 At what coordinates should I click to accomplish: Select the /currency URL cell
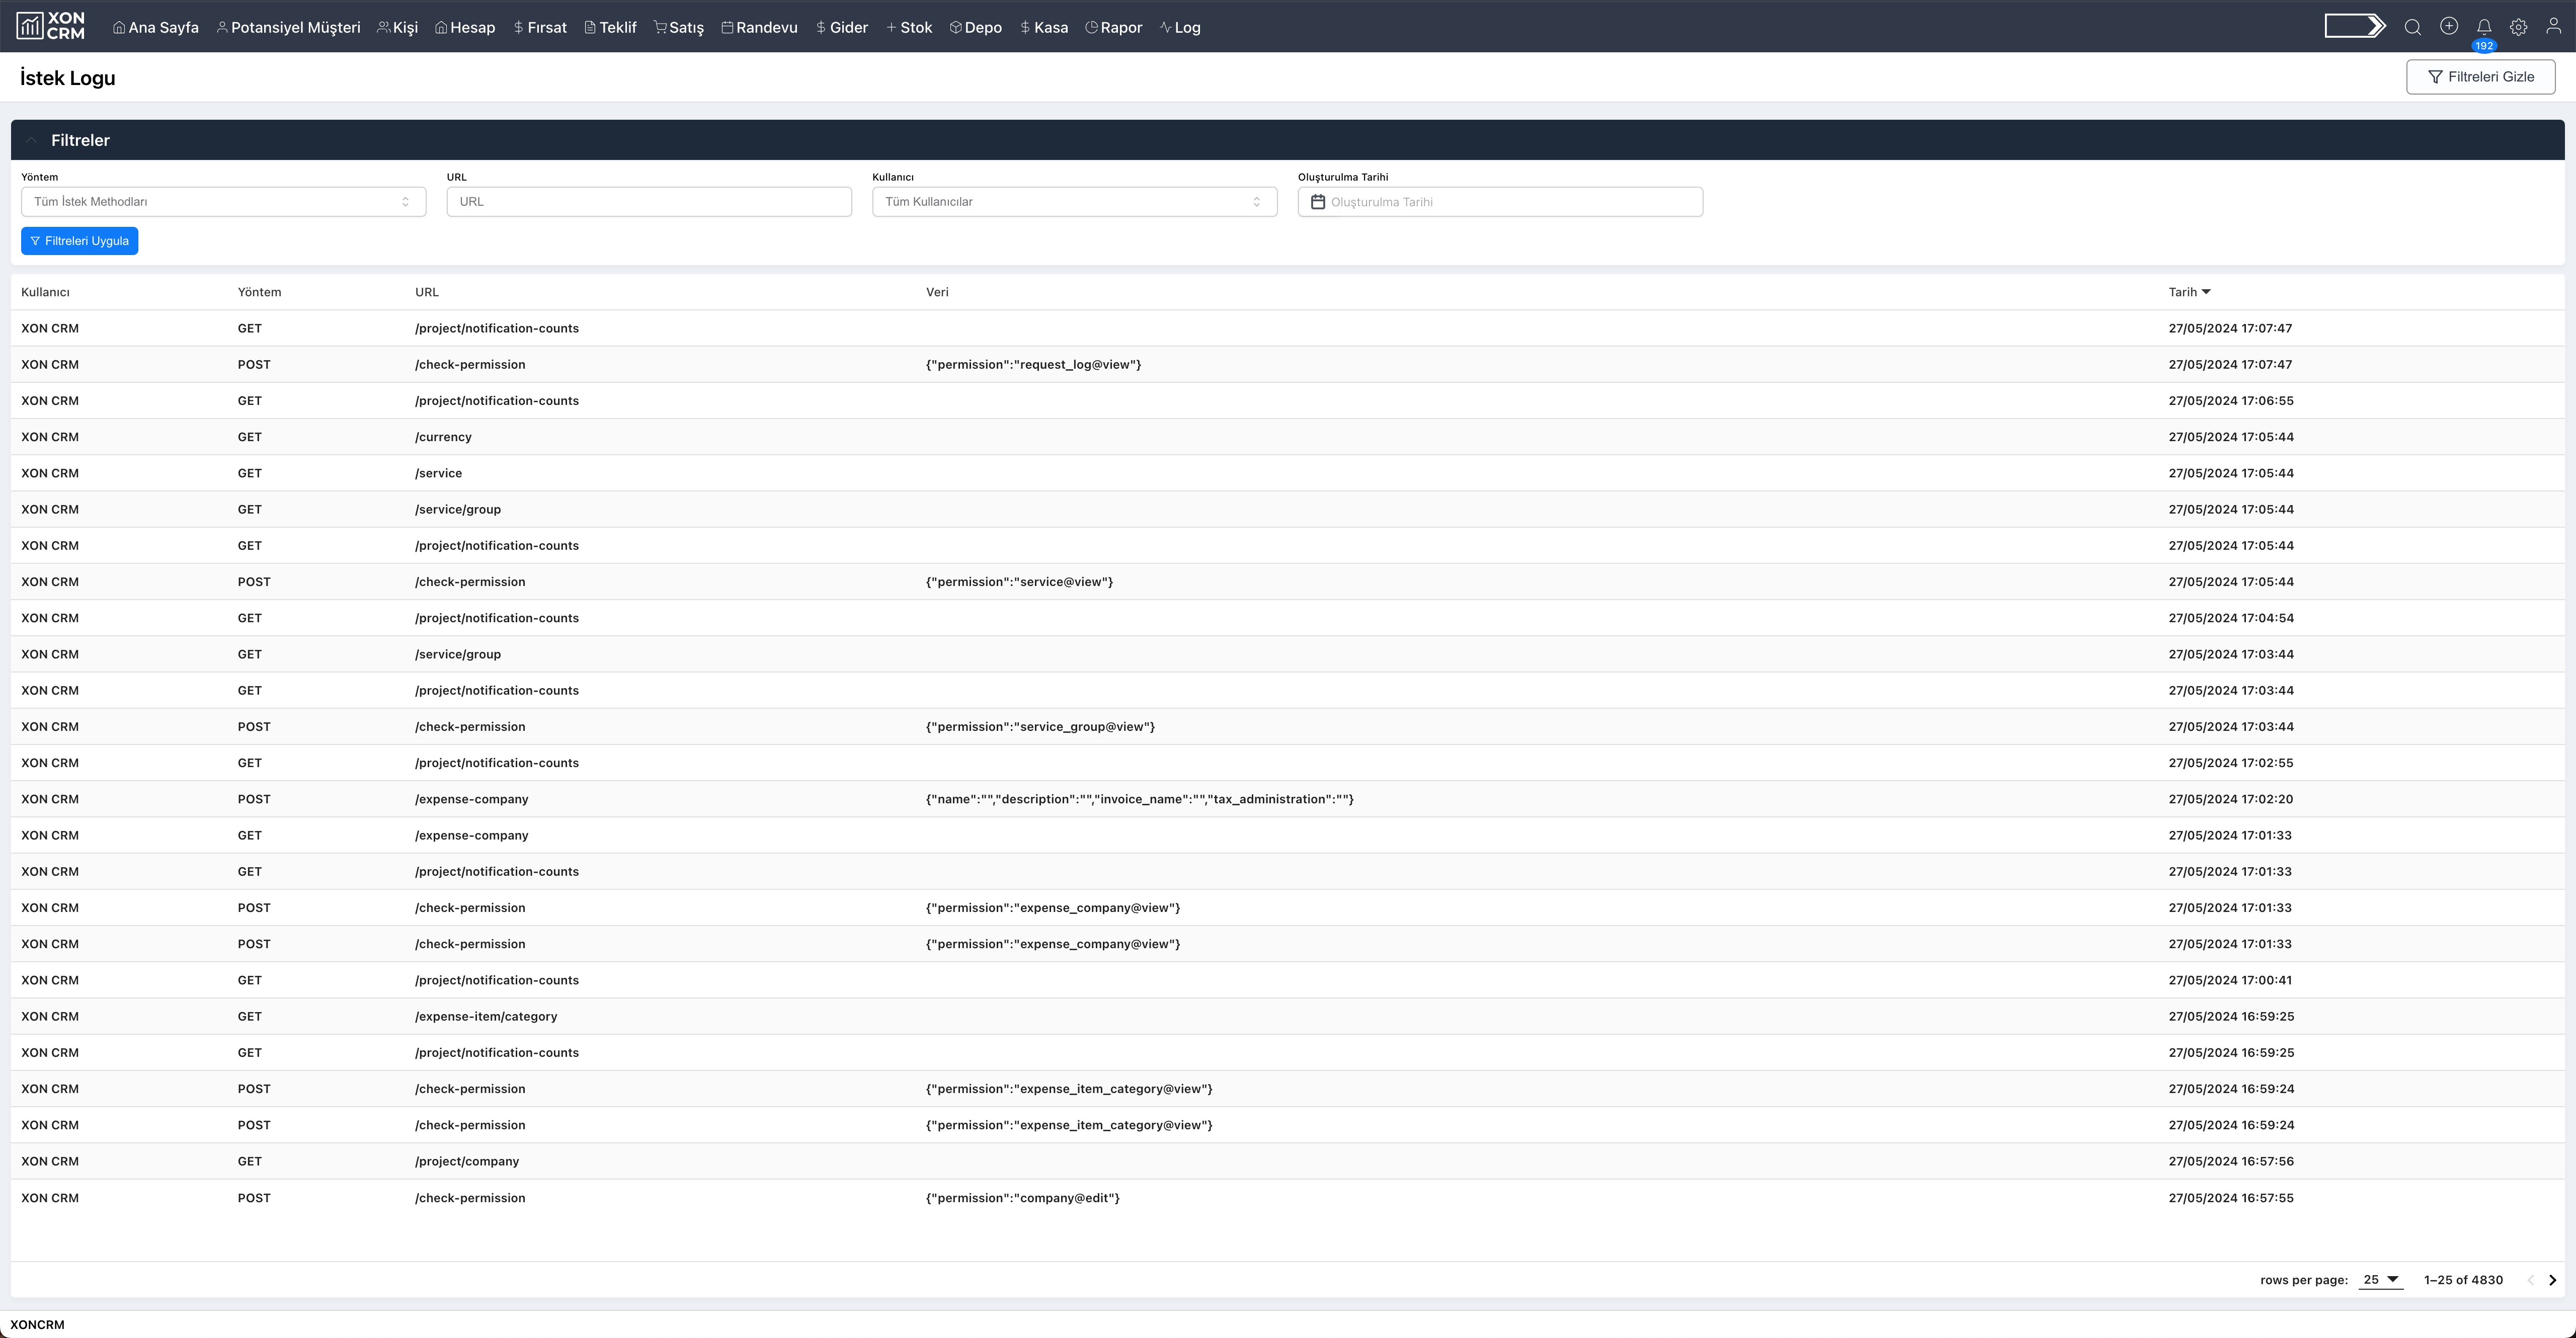[x=443, y=437]
